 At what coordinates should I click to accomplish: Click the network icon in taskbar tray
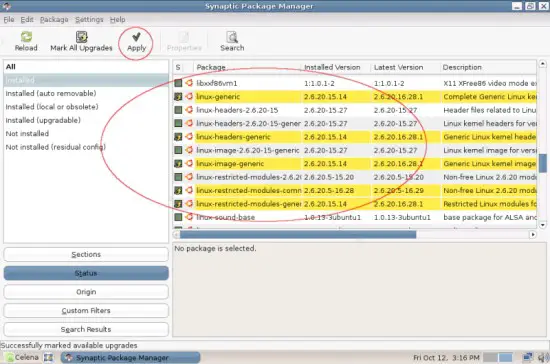click(x=528, y=358)
